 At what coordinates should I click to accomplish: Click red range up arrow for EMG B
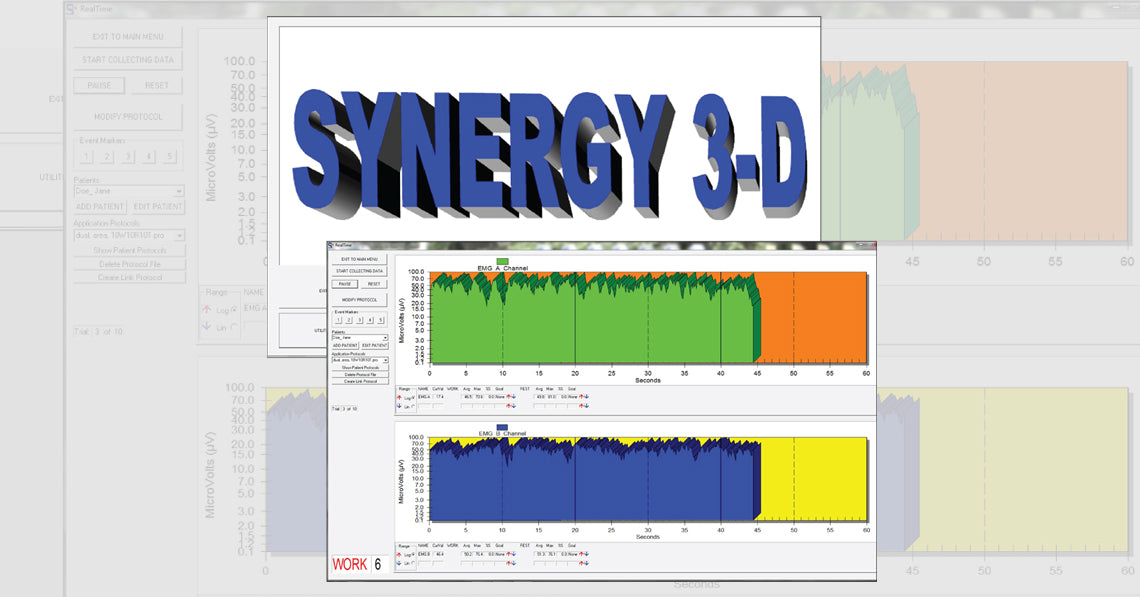pyautogui.click(x=399, y=555)
